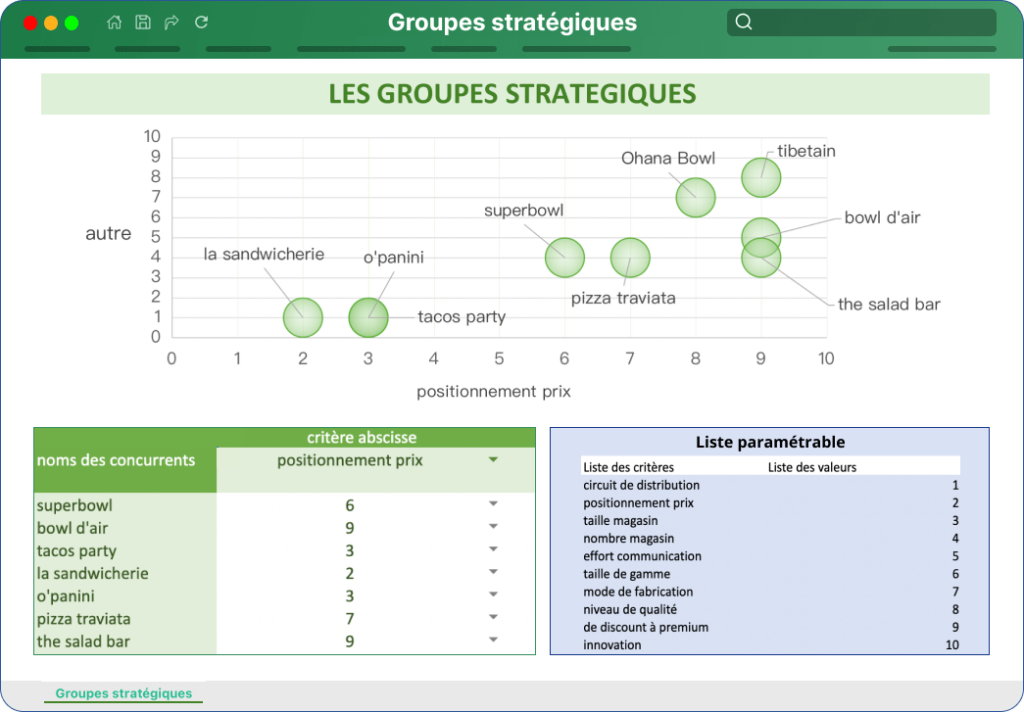The height and width of the screenshot is (712, 1024).
Task: Select the la sandwicherie bubble in chart
Action: tap(303, 317)
